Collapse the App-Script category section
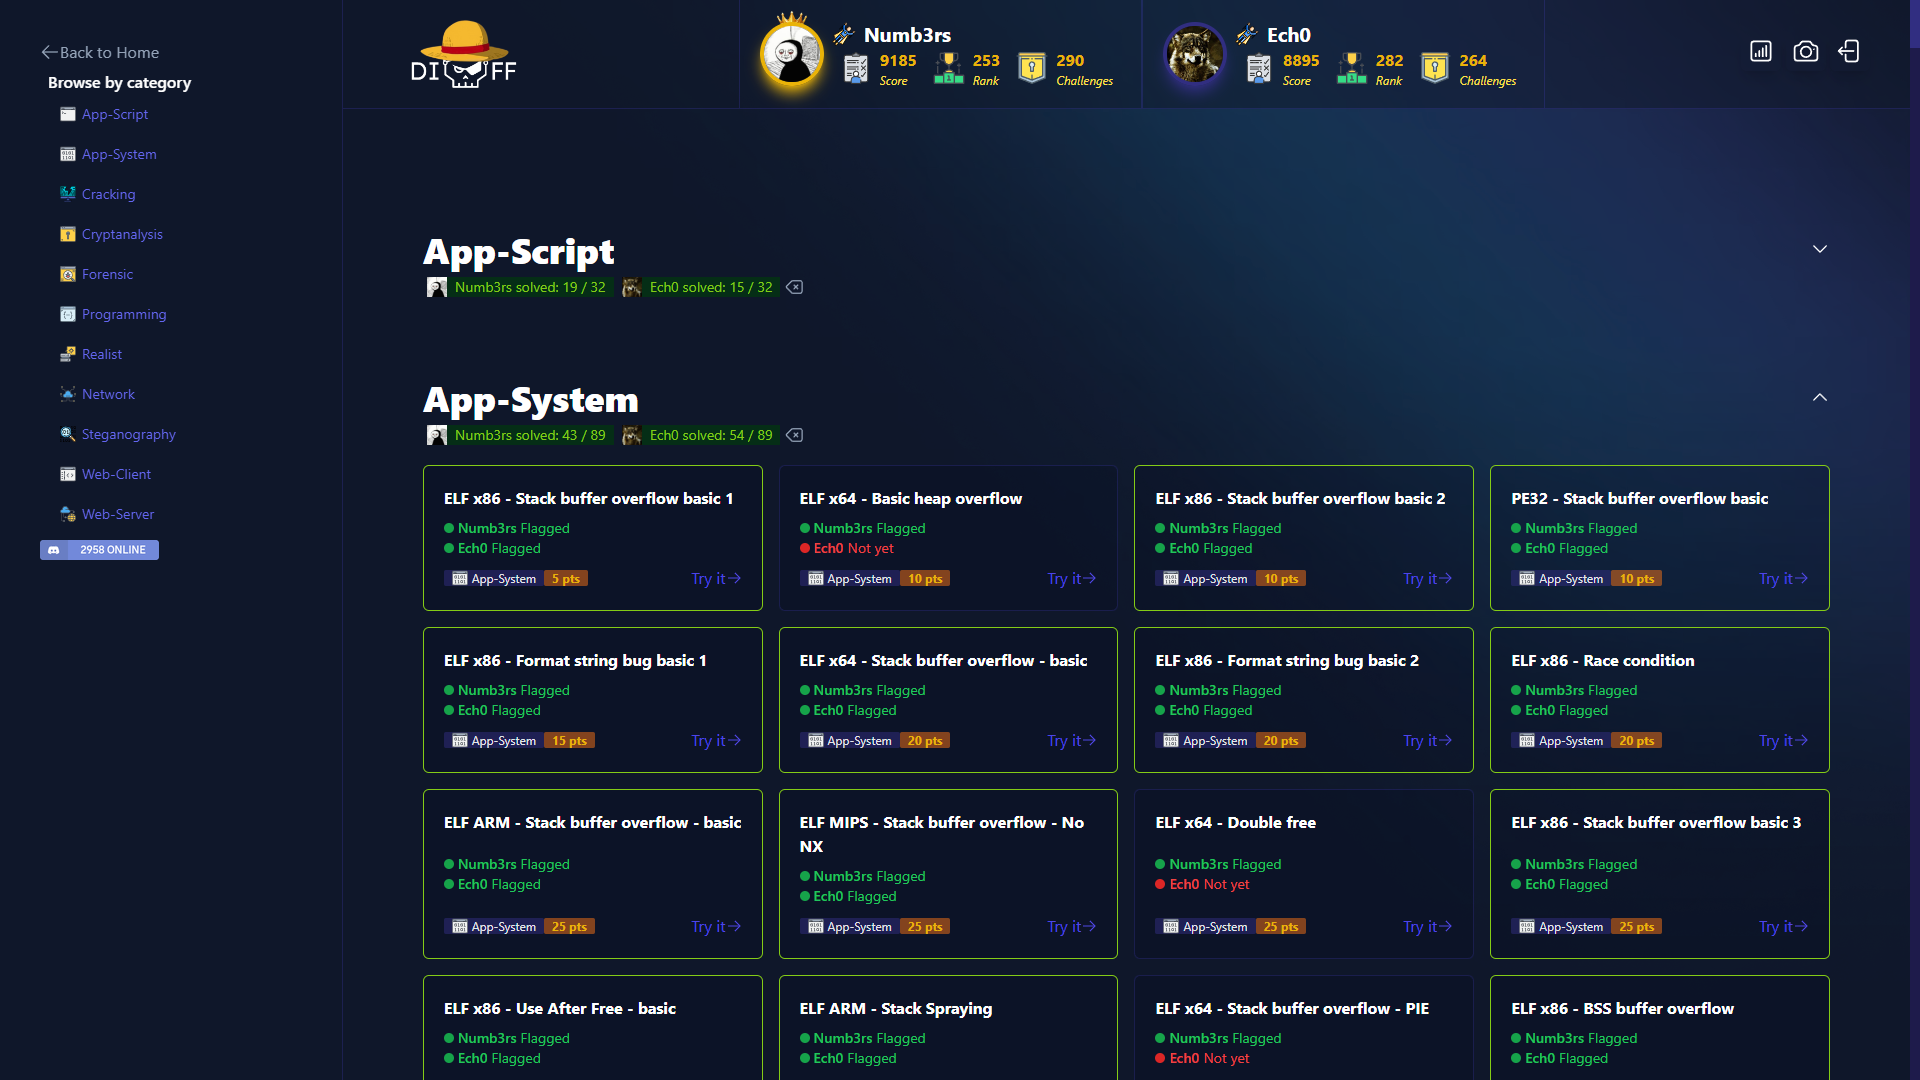Image resolution: width=1920 pixels, height=1080 pixels. (x=1820, y=249)
